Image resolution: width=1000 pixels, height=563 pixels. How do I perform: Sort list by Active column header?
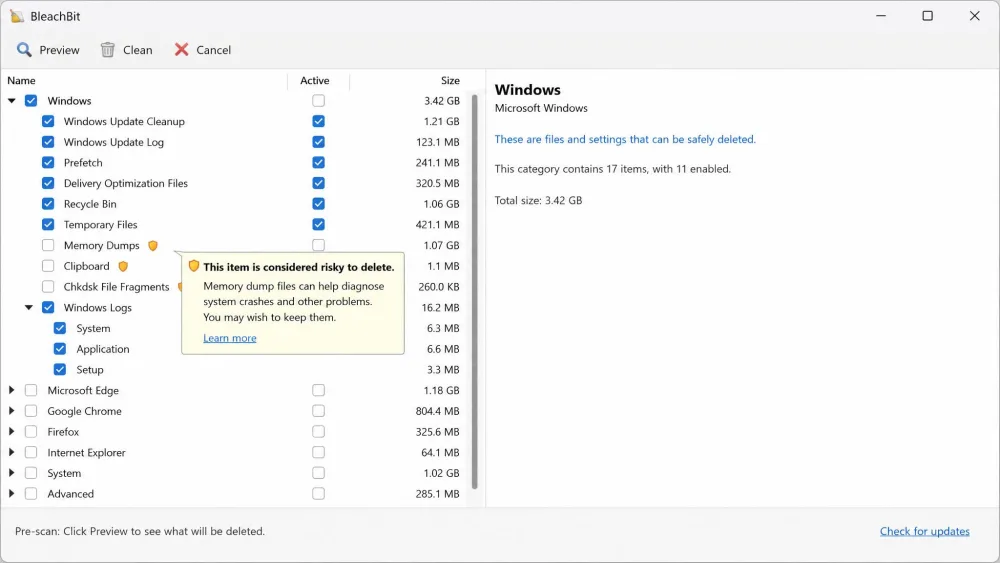click(314, 80)
